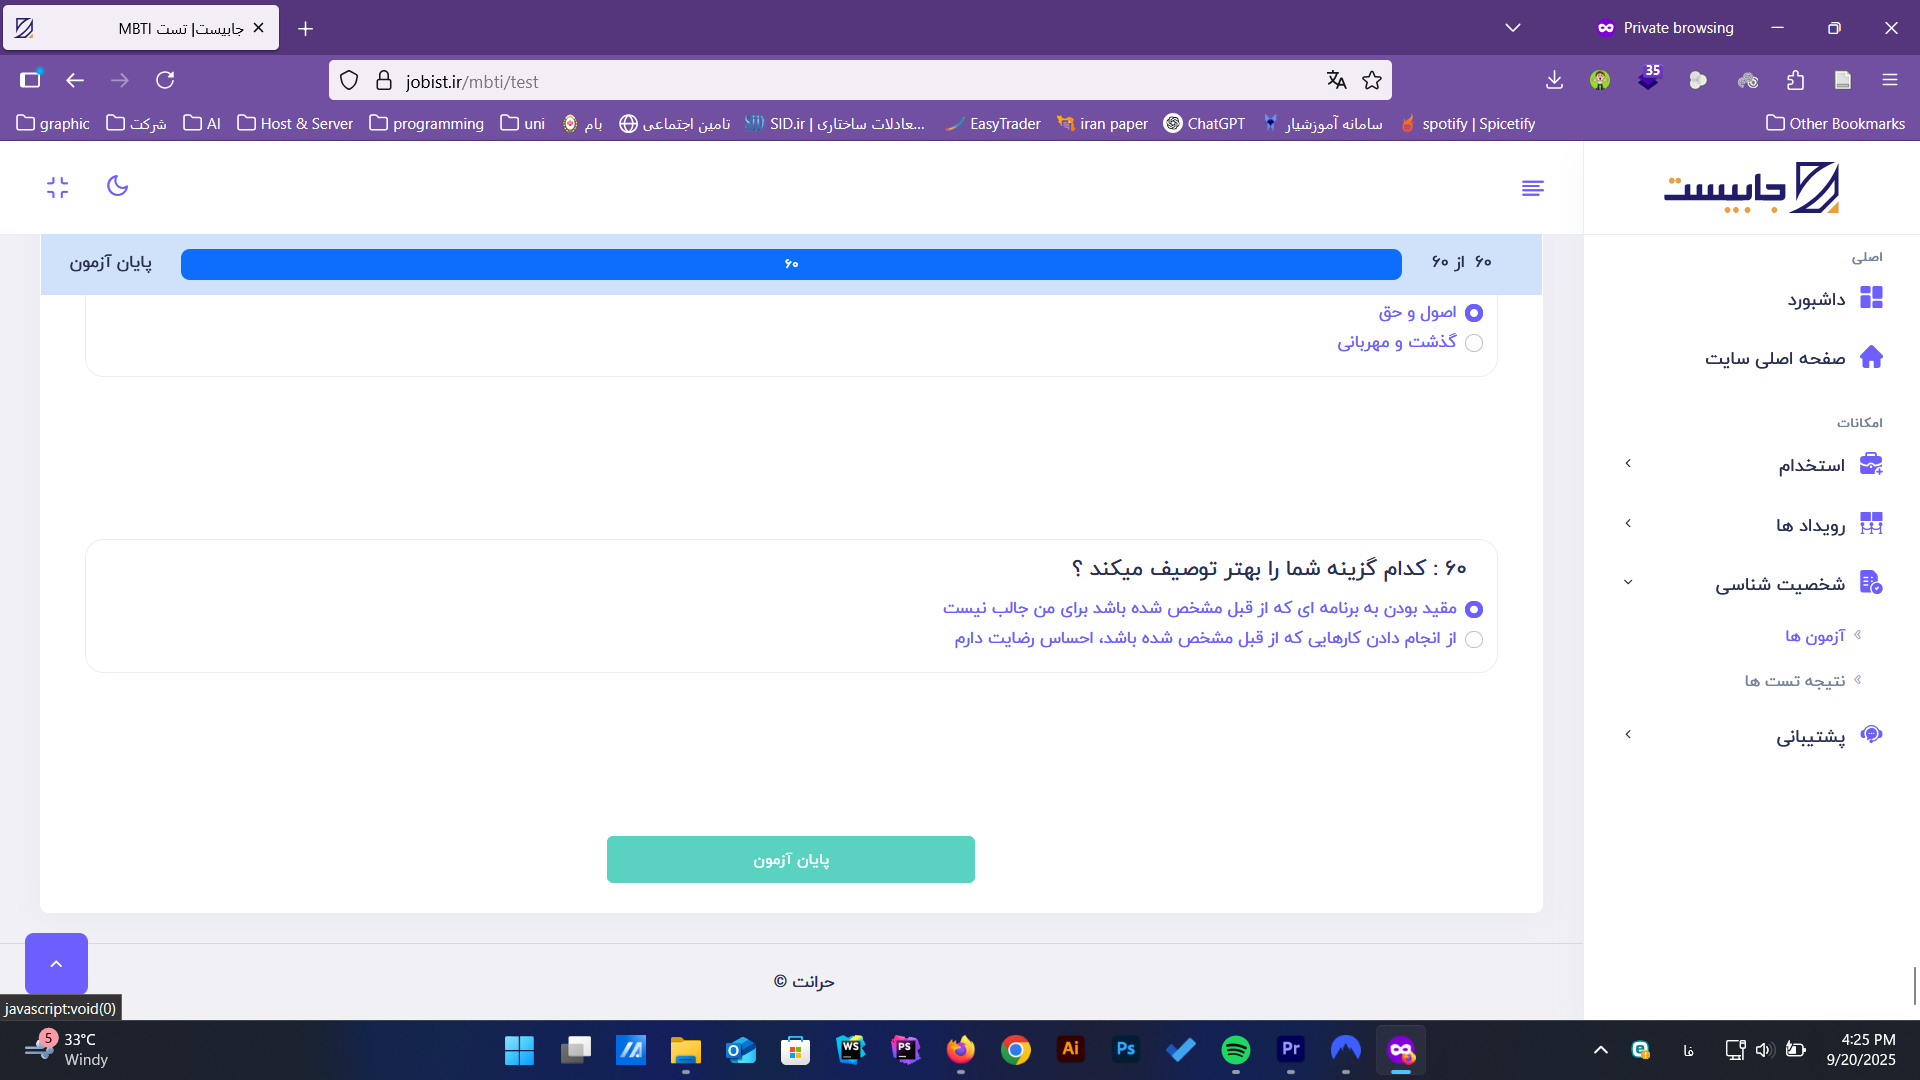Collapse the شخصیت شناسی sidebar menu
Screen dimensions: 1920x1080
(x=1780, y=584)
